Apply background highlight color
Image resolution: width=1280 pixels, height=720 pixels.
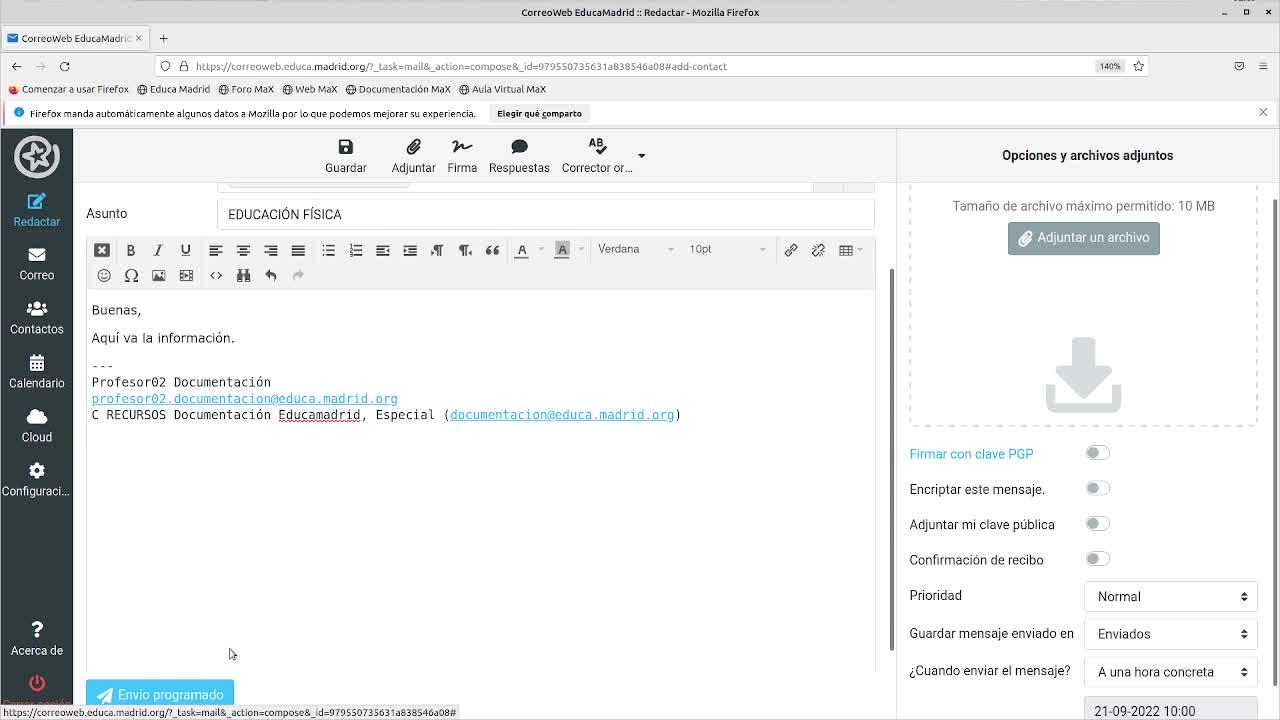pos(562,250)
